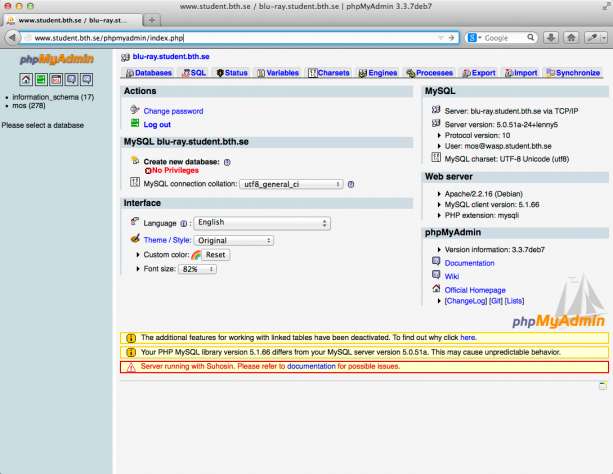Viewport: 613px width, 474px height.
Task: Open the Import tab
Action: [x=521, y=73]
